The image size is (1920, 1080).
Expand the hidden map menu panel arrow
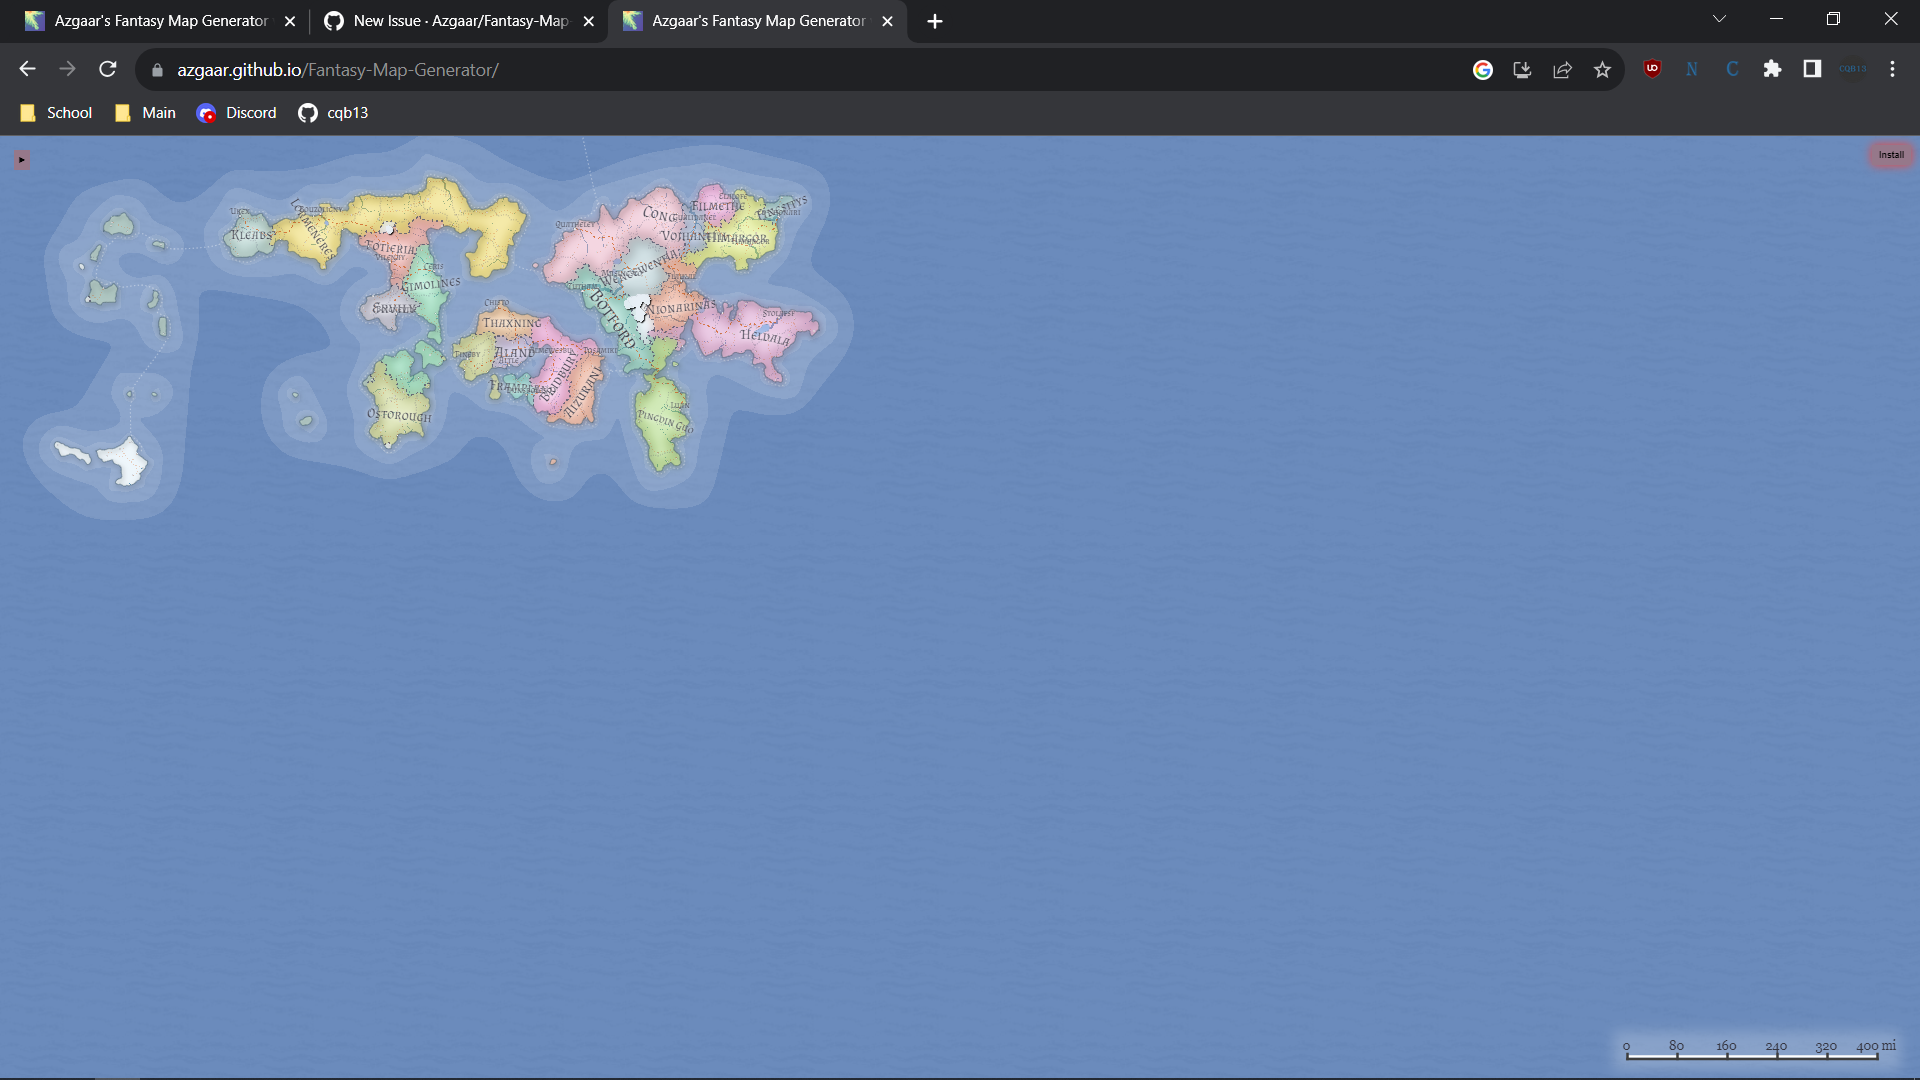[20, 158]
